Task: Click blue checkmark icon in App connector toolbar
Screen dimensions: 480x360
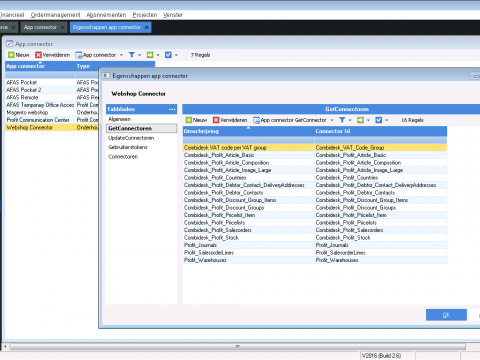Action: point(168,55)
